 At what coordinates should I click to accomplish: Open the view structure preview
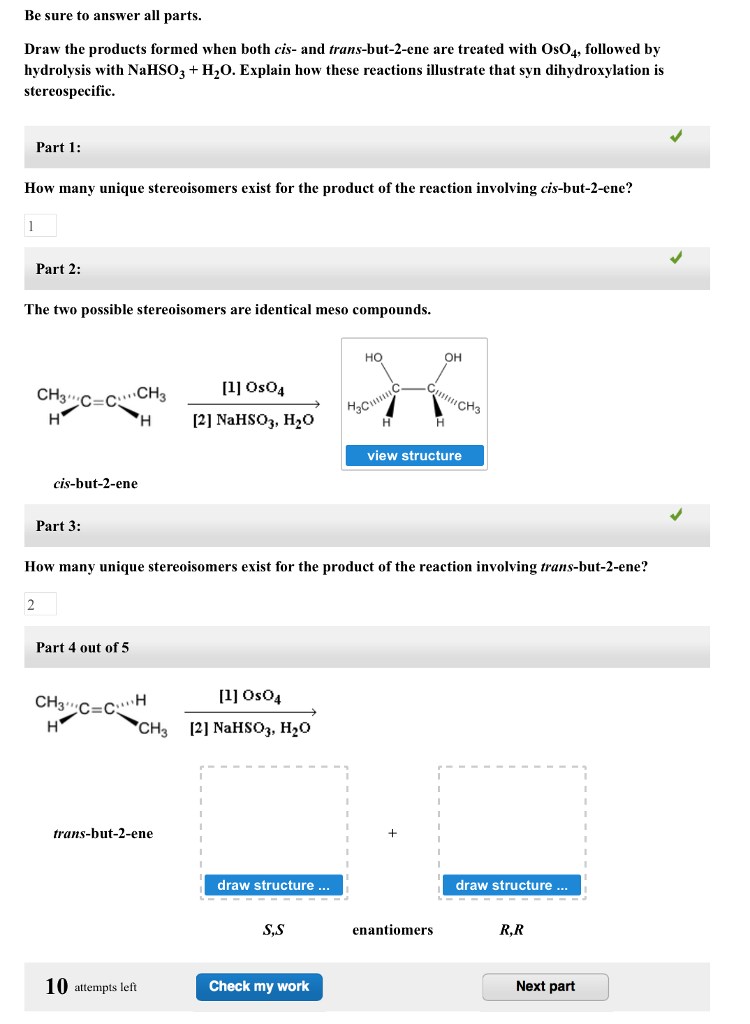[414, 455]
